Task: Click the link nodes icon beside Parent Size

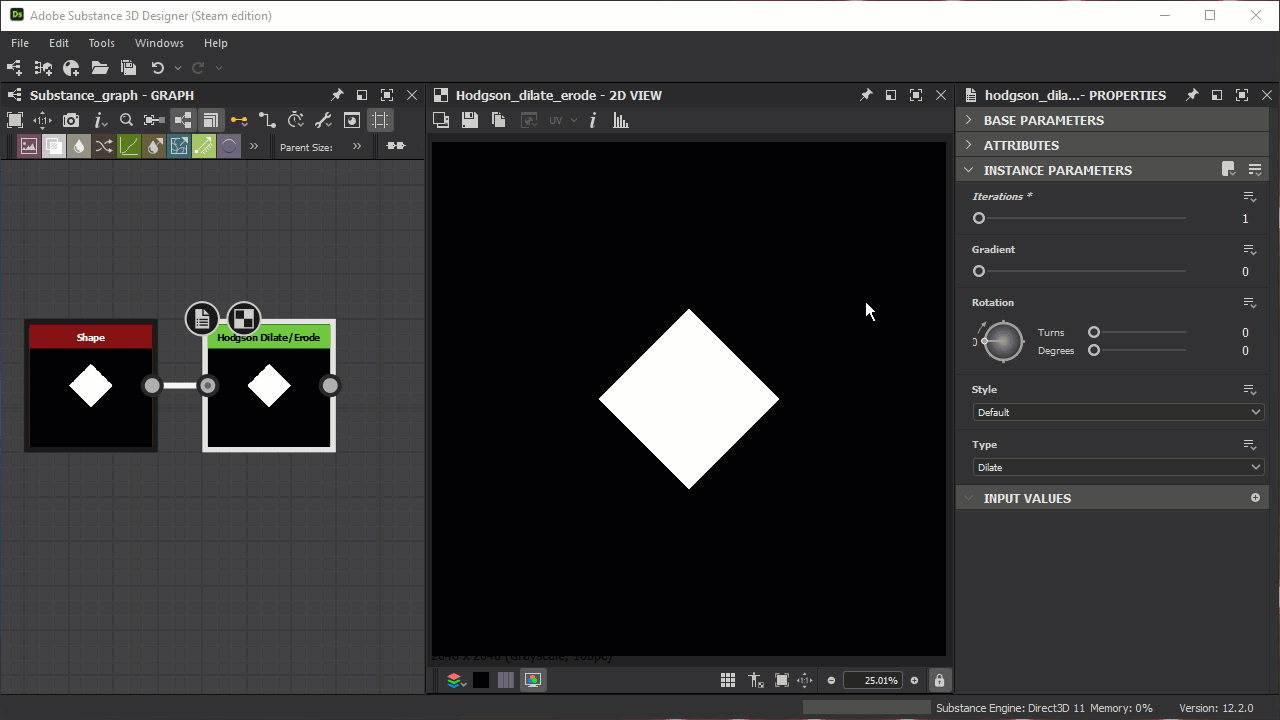Action: click(x=396, y=146)
